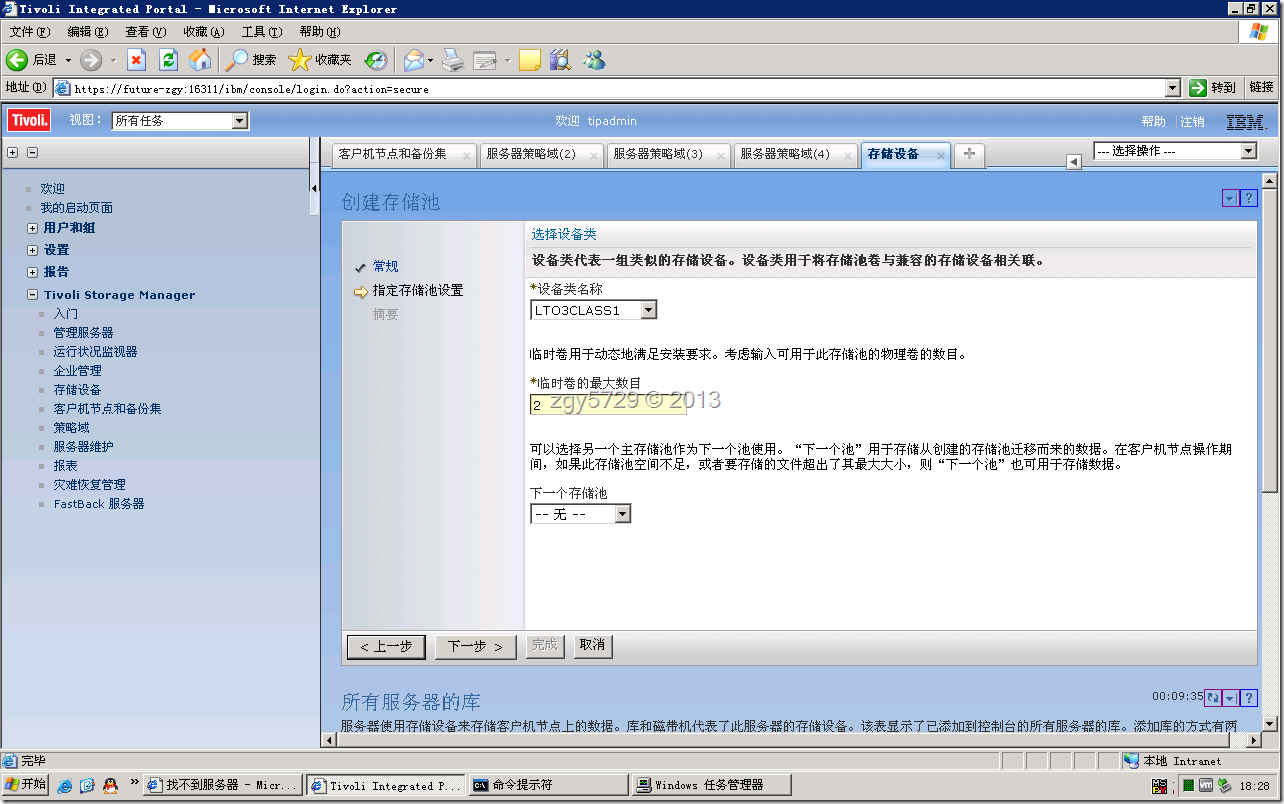Collapse the Tivoli Storage Manager node
Viewport: 1284px width, 804px height.
click(x=34, y=295)
